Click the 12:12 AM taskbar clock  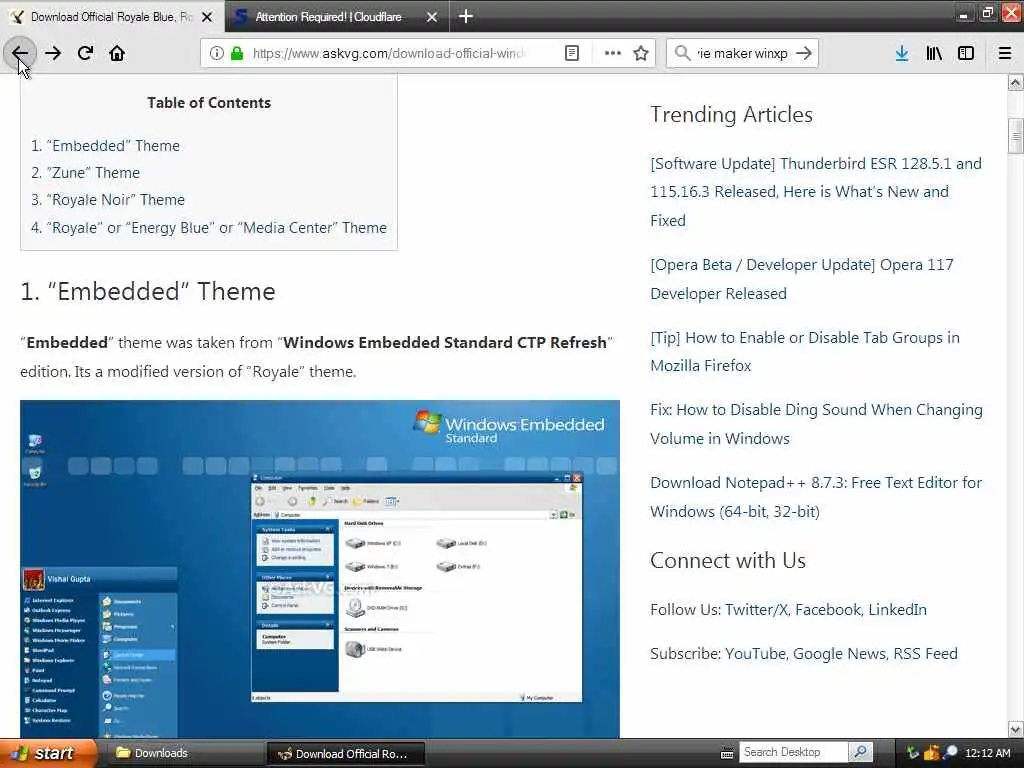coord(987,753)
